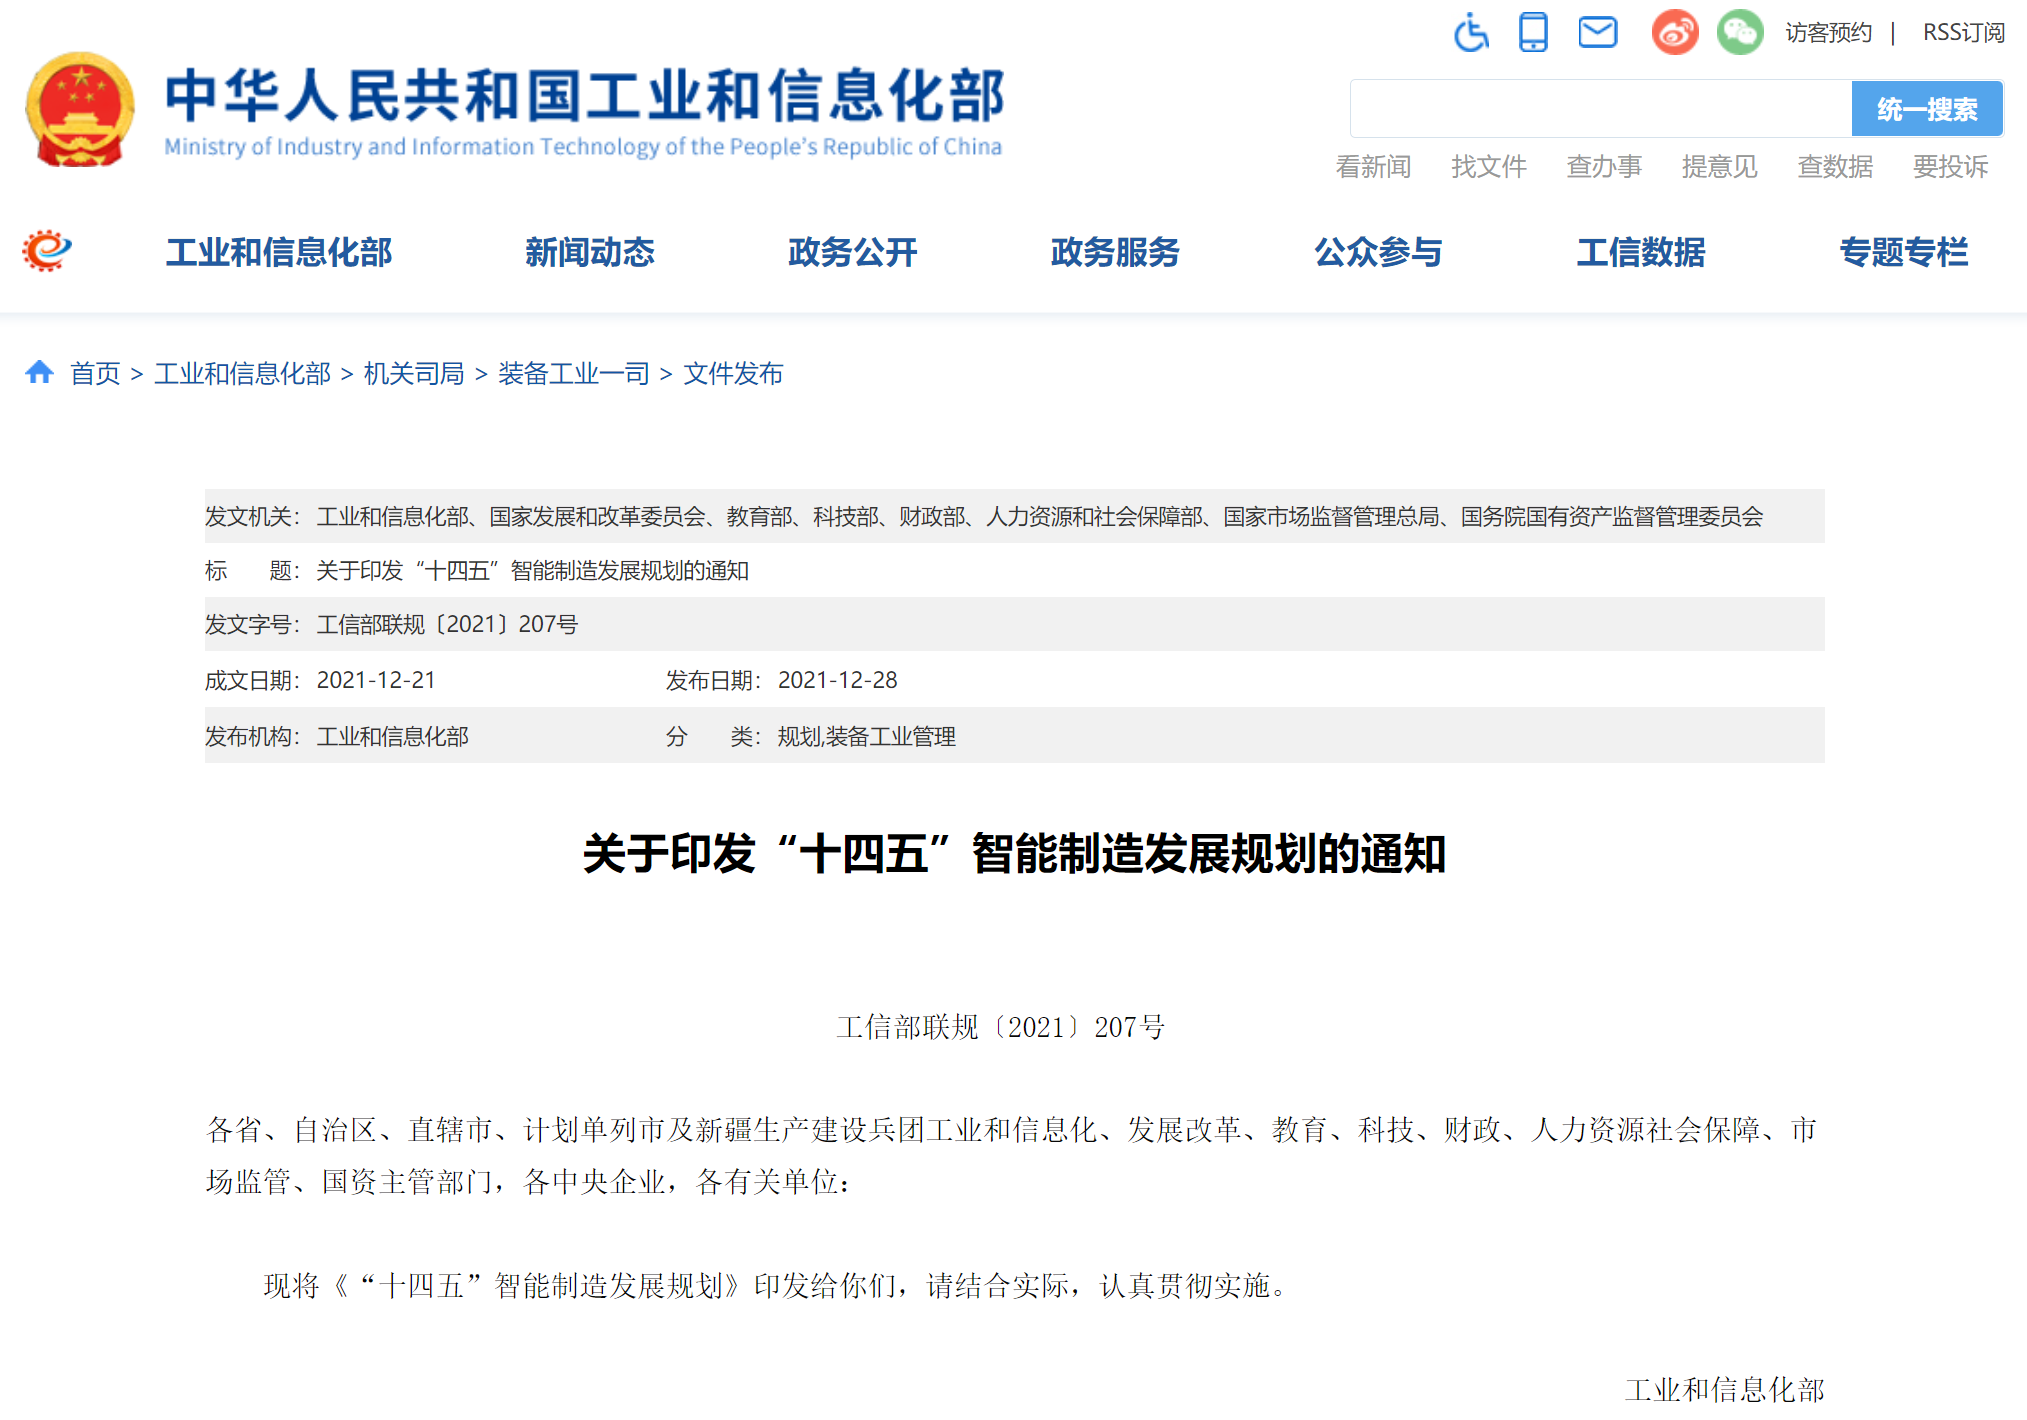The height and width of the screenshot is (1420, 2027).
Task: Click the ministry's Chinese title banner
Action: pos(584,96)
